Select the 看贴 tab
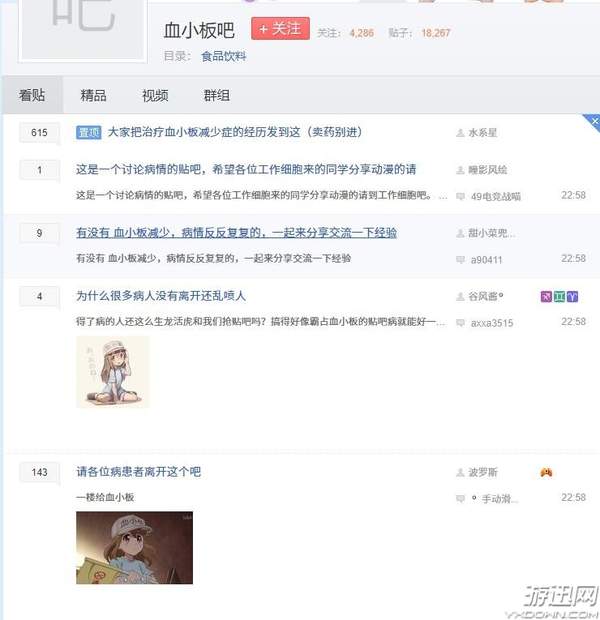 tap(32, 96)
